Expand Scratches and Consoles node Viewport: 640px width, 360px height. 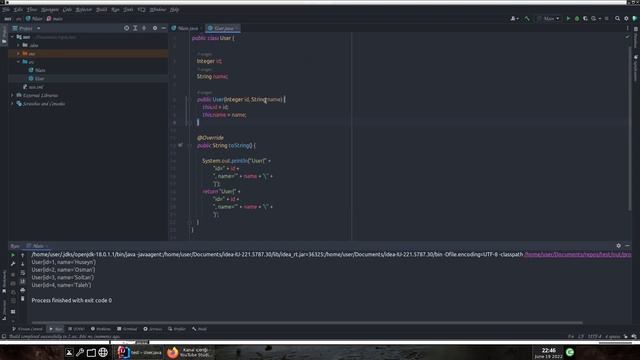(x=12, y=104)
